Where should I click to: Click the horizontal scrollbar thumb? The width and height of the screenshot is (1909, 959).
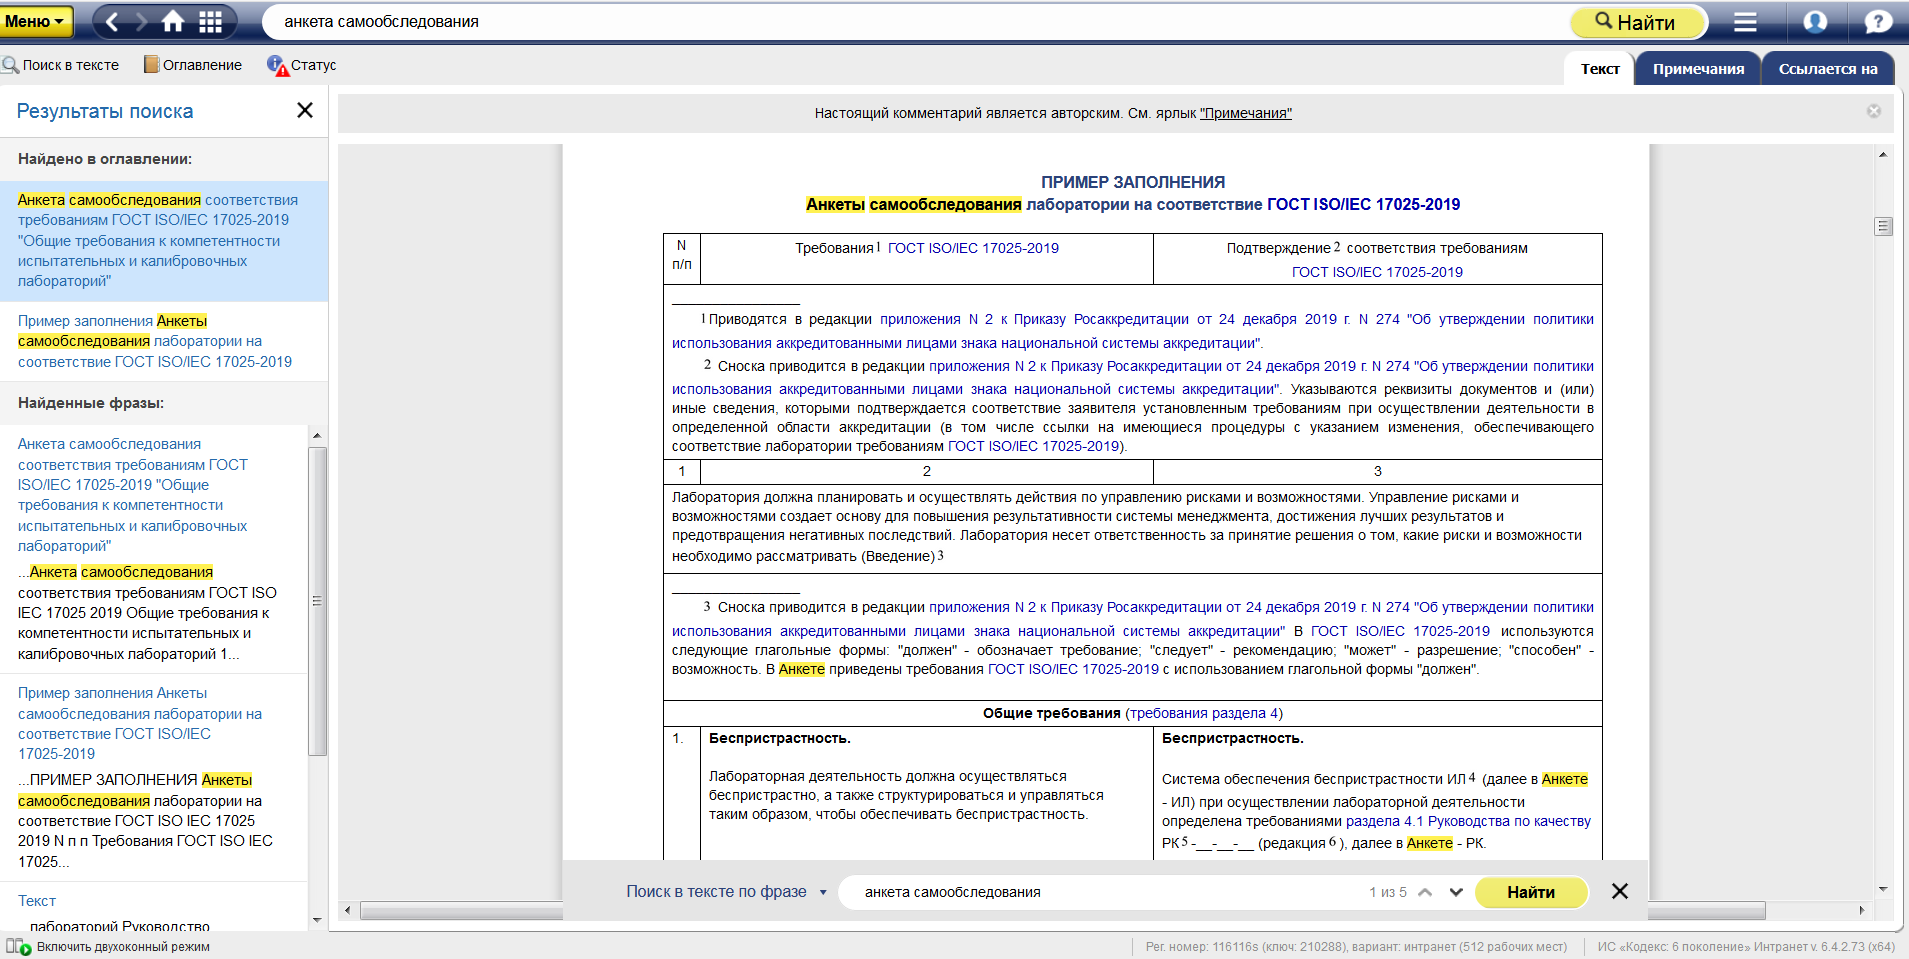point(1062,910)
